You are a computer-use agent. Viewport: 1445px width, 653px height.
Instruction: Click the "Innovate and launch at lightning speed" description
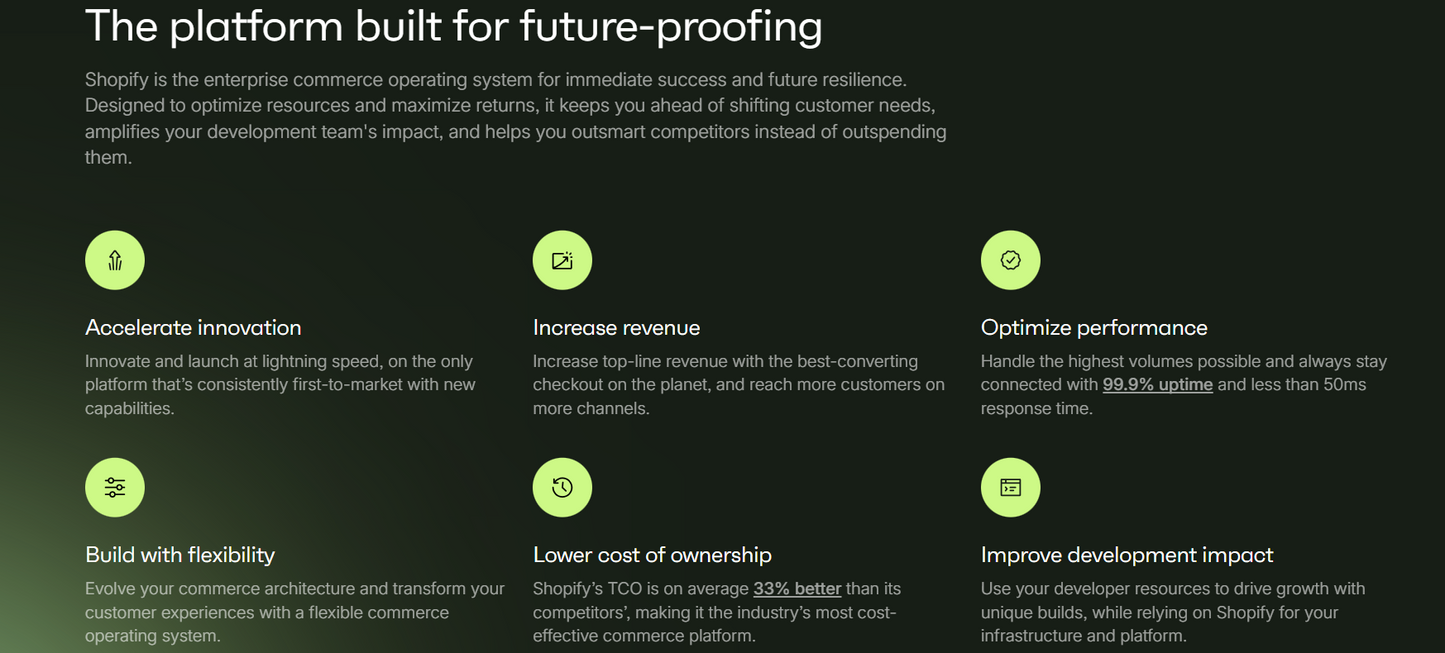[x=280, y=385]
